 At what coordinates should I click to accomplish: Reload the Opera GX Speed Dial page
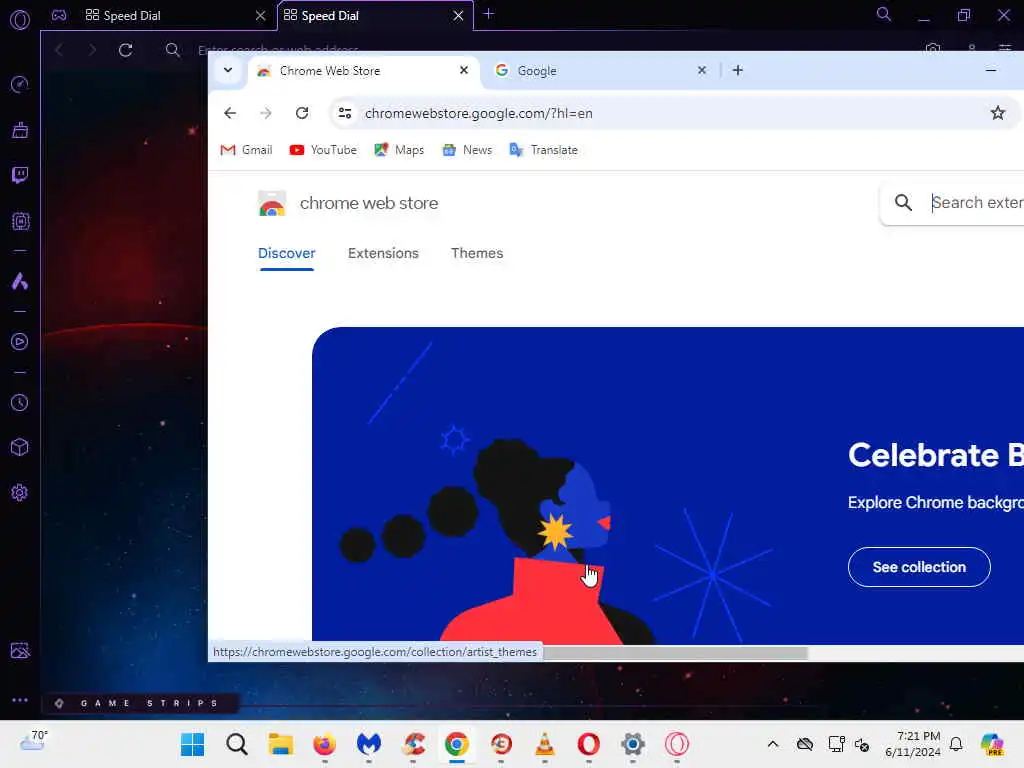tap(125, 50)
